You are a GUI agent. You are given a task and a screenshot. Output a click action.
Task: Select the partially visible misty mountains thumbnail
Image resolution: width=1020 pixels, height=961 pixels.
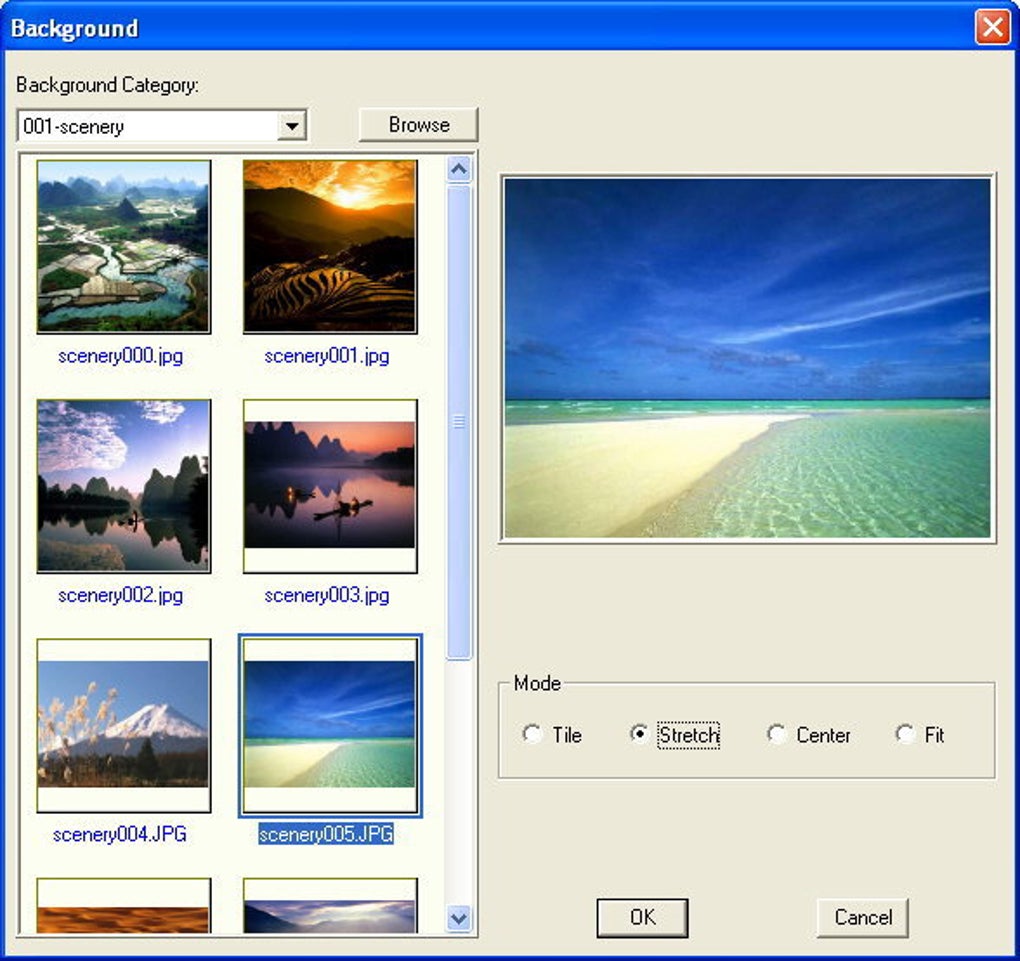click(x=330, y=905)
